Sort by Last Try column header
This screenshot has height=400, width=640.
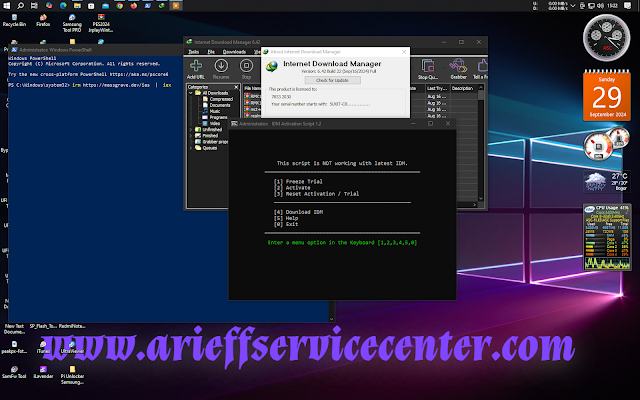437,88
